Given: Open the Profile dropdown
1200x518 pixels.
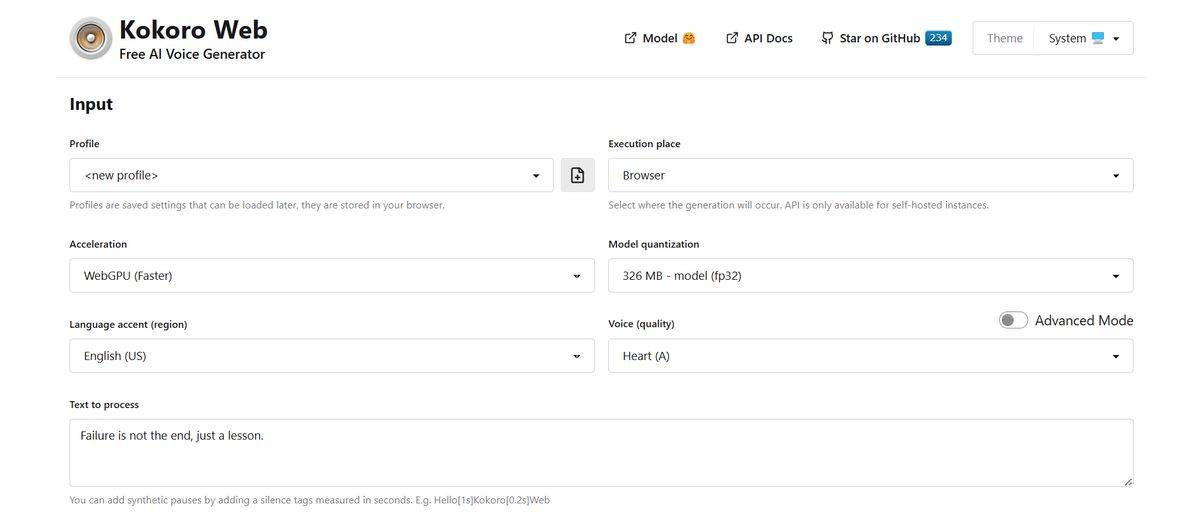Looking at the screenshot, I should [311, 175].
